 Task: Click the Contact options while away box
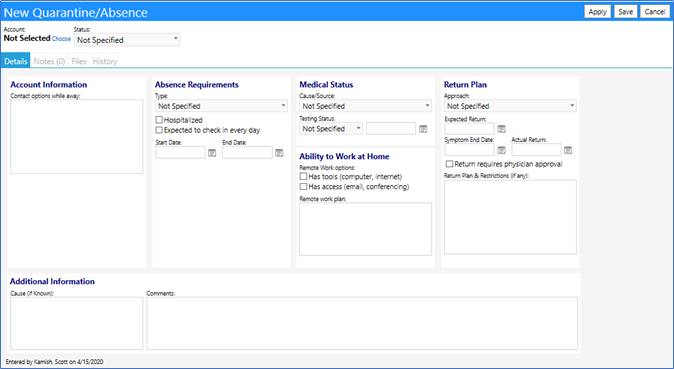[x=77, y=137]
